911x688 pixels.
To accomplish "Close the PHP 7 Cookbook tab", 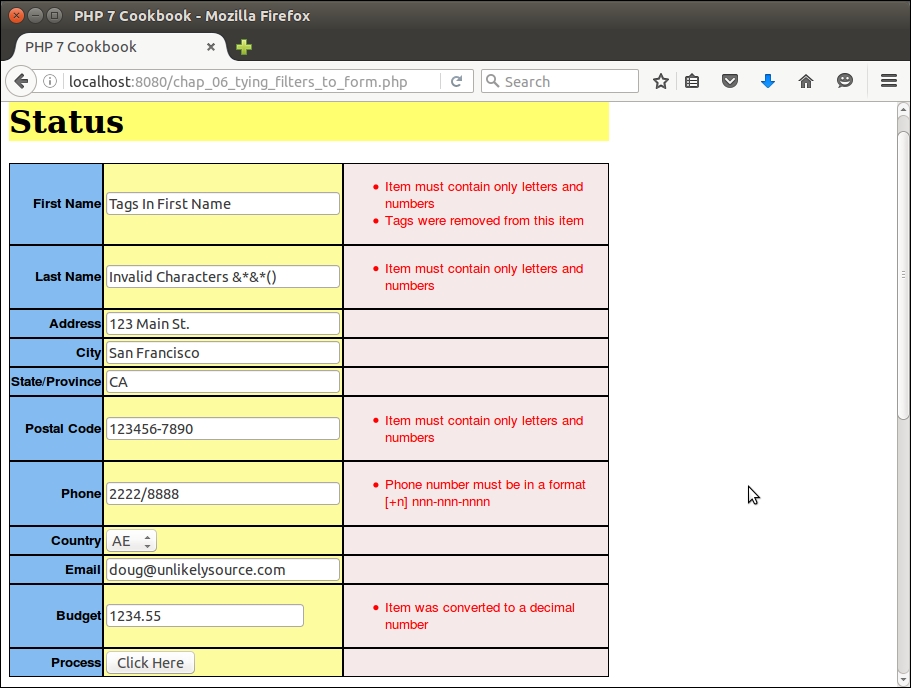I will [211, 47].
